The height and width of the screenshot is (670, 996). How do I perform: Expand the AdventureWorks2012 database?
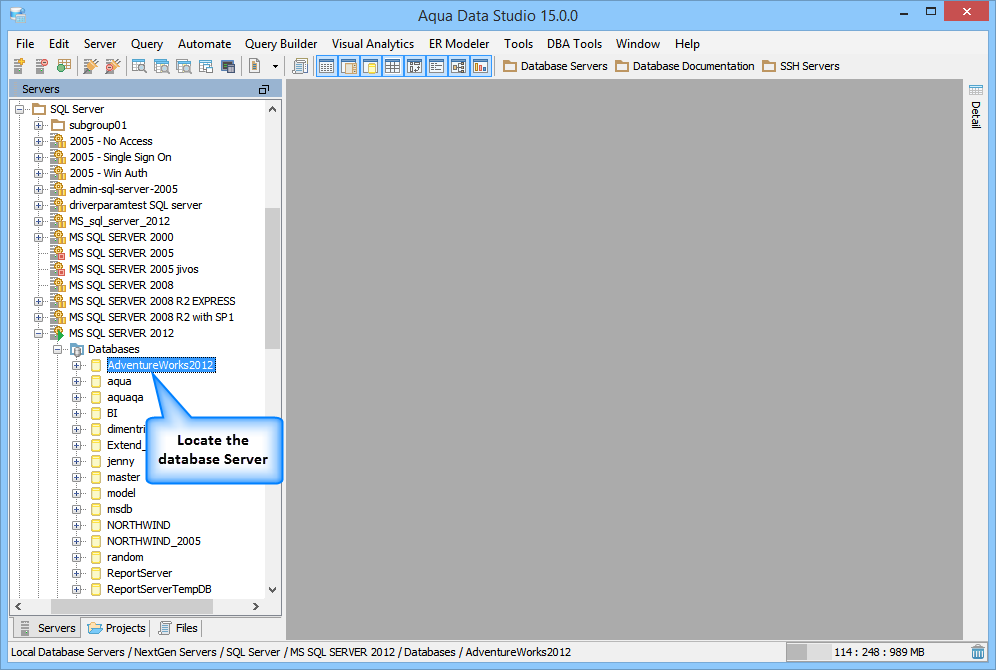[77, 365]
